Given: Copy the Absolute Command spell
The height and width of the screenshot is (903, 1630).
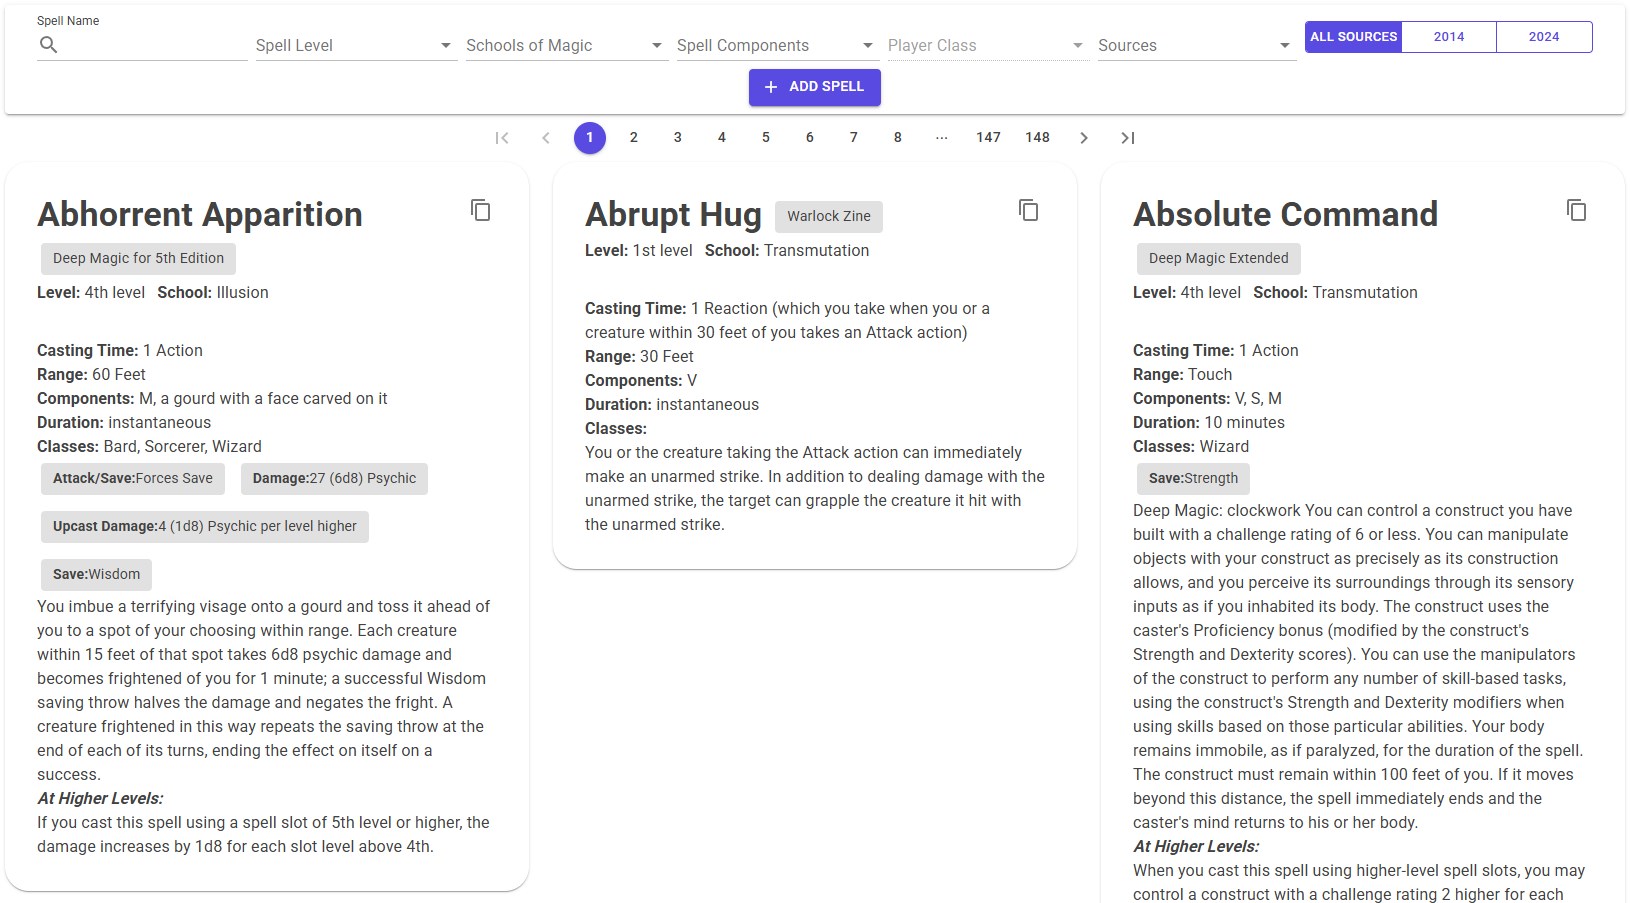Looking at the screenshot, I should point(1576,210).
